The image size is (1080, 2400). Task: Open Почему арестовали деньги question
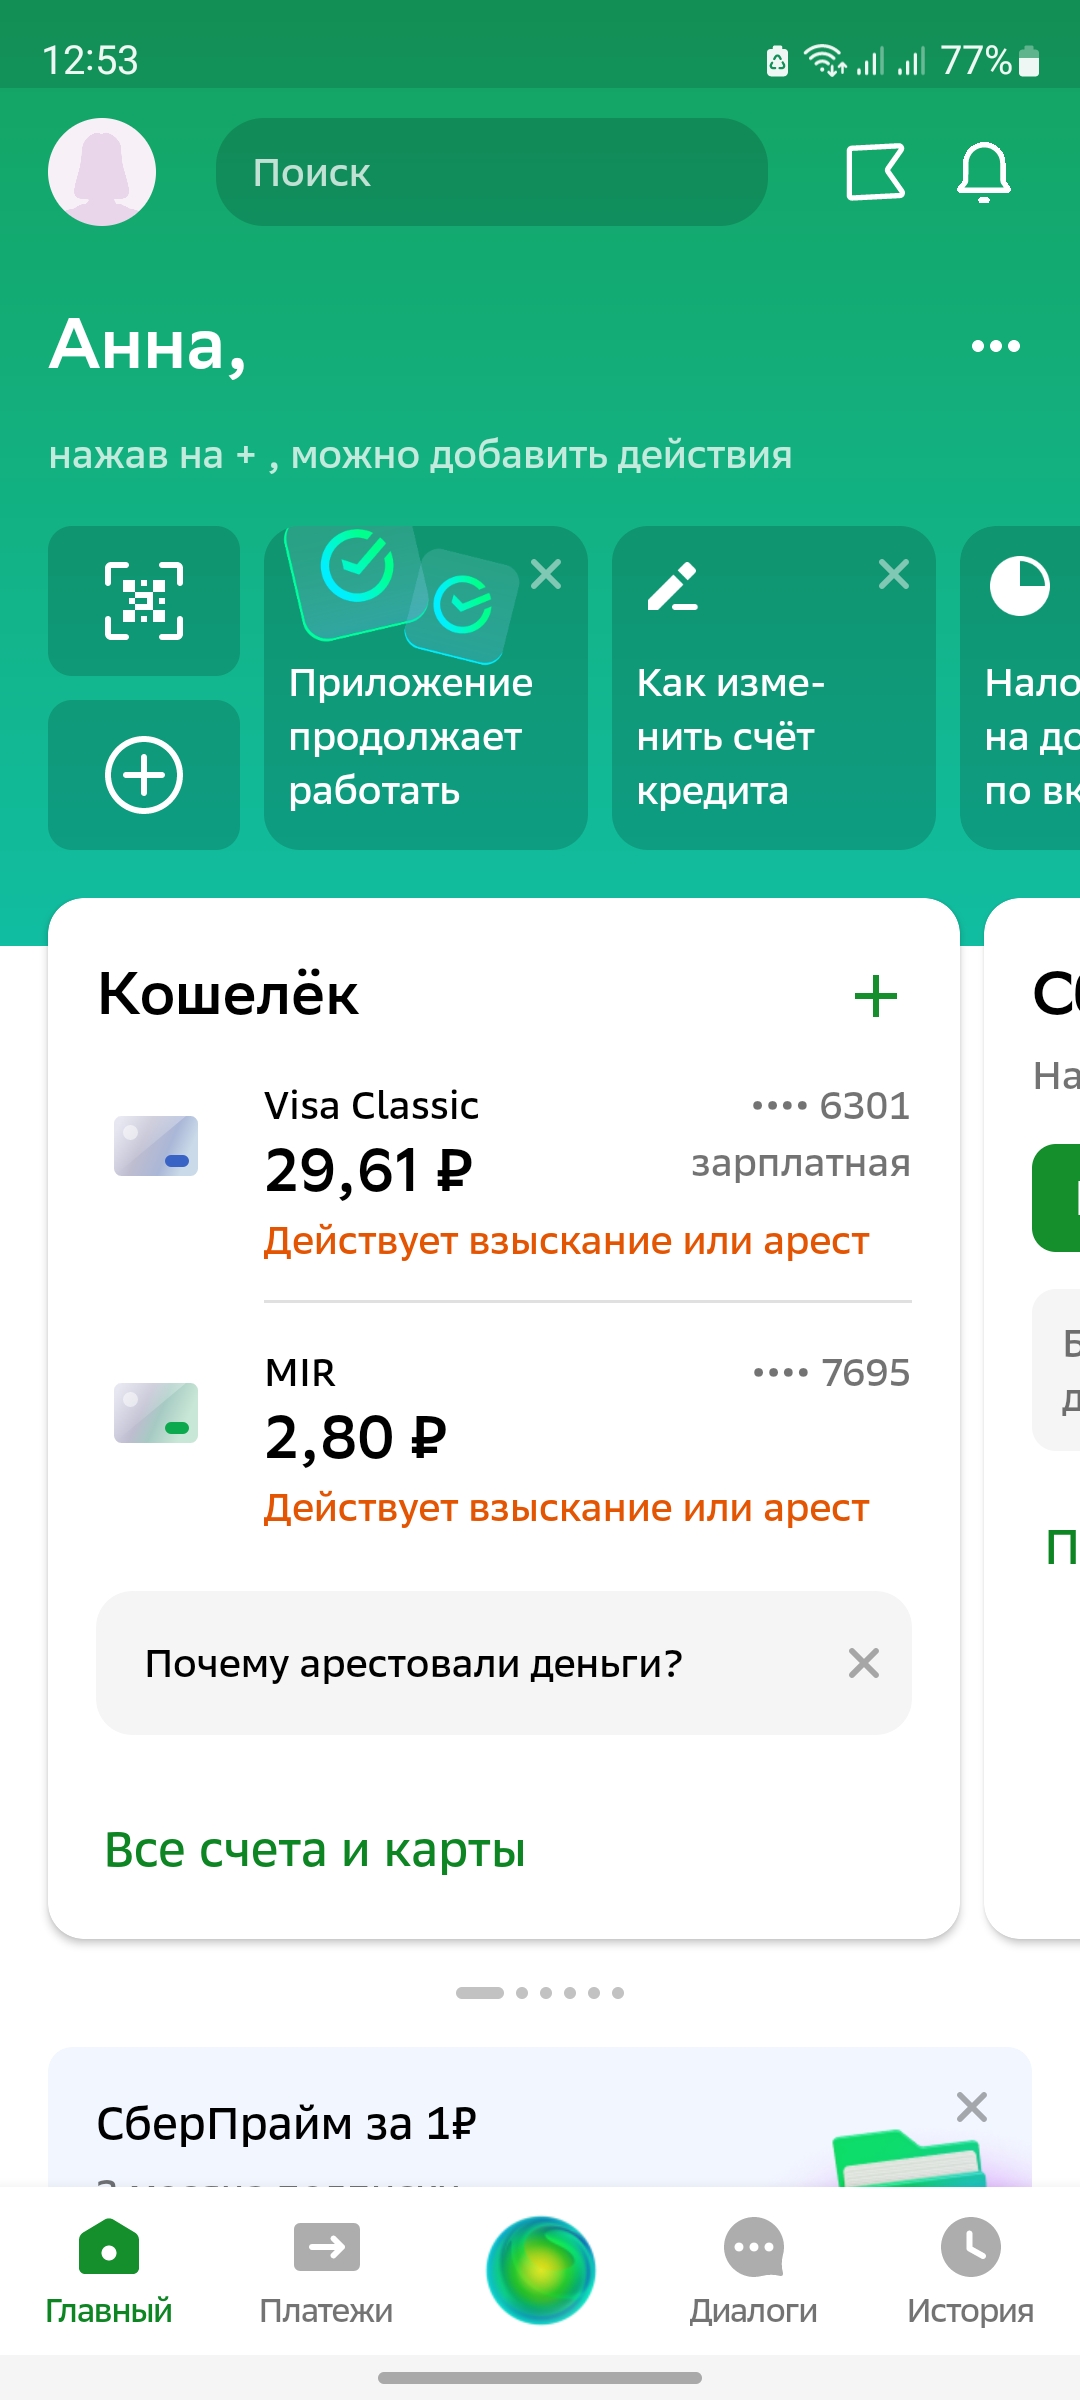[414, 1663]
